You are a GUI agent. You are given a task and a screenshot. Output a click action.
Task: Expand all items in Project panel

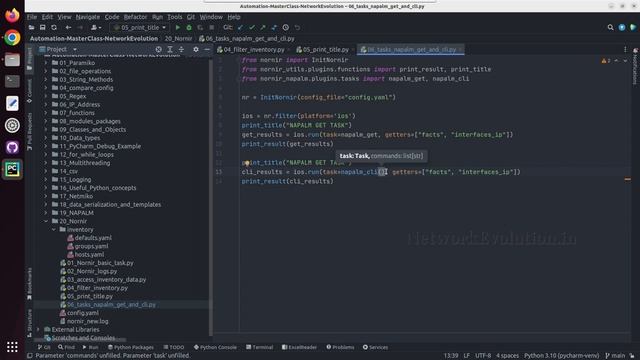(x=170, y=49)
